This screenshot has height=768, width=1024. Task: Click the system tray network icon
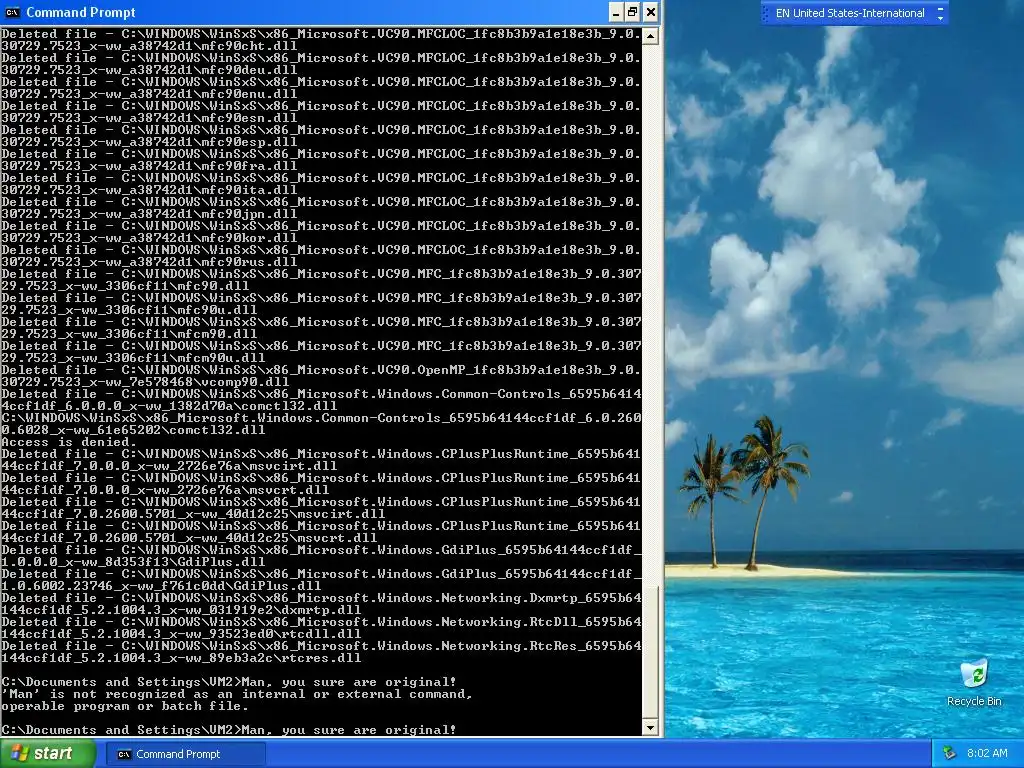pos(950,753)
